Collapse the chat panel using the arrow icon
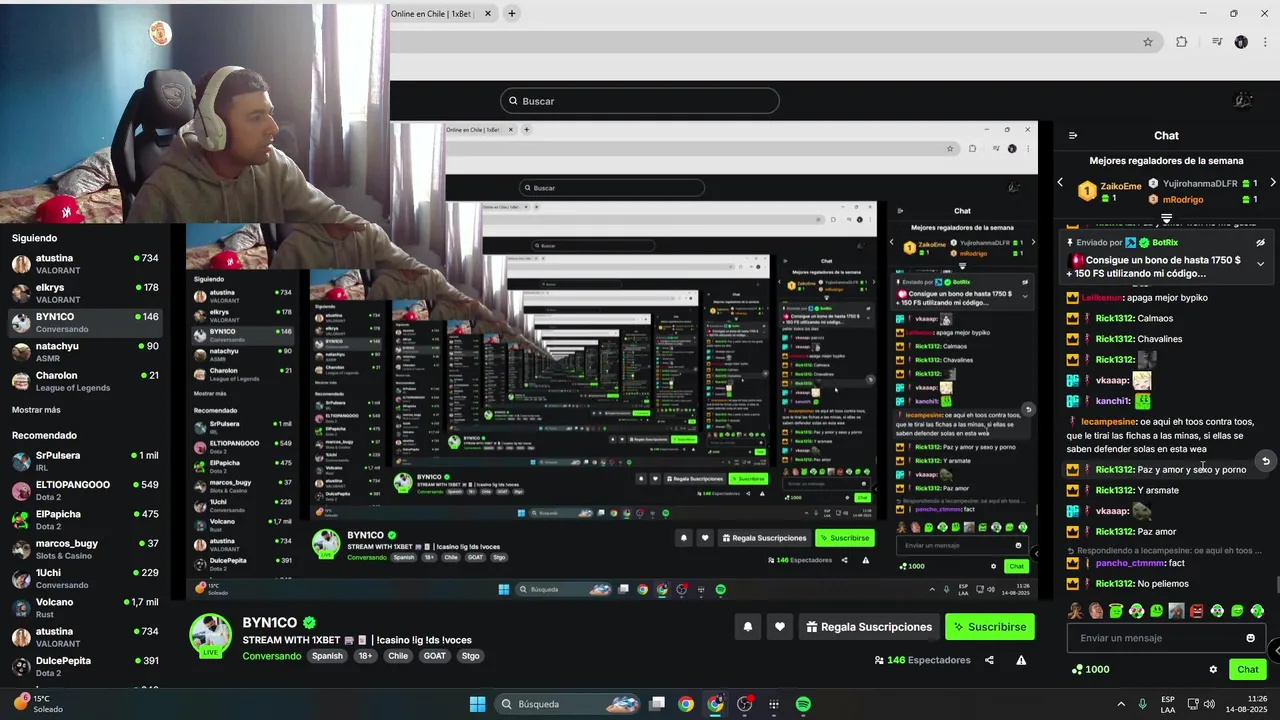This screenshot has height=720, width=1280. pos(1073,136)
